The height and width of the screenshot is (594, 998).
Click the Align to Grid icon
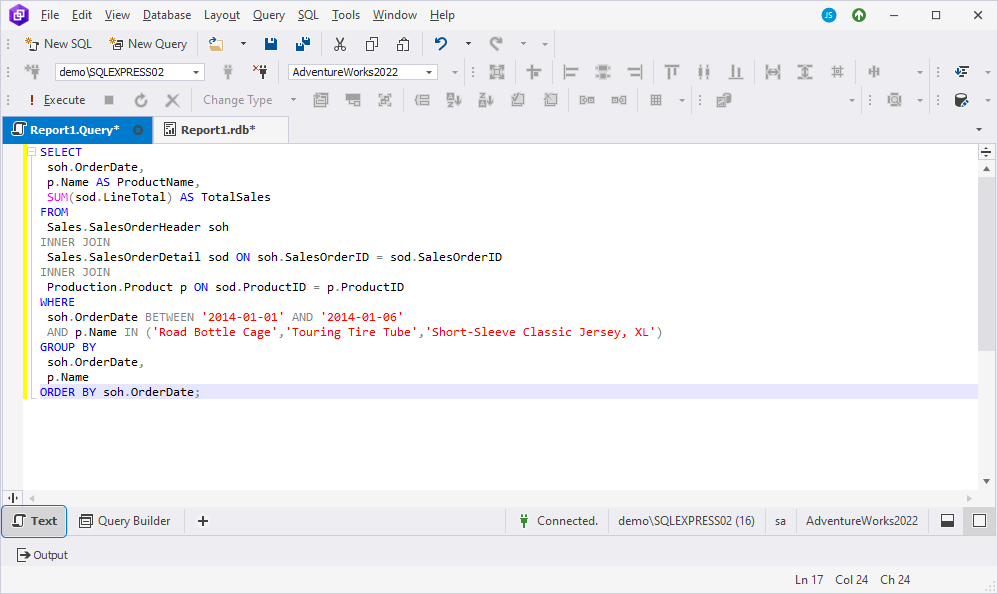pos(533,72)
